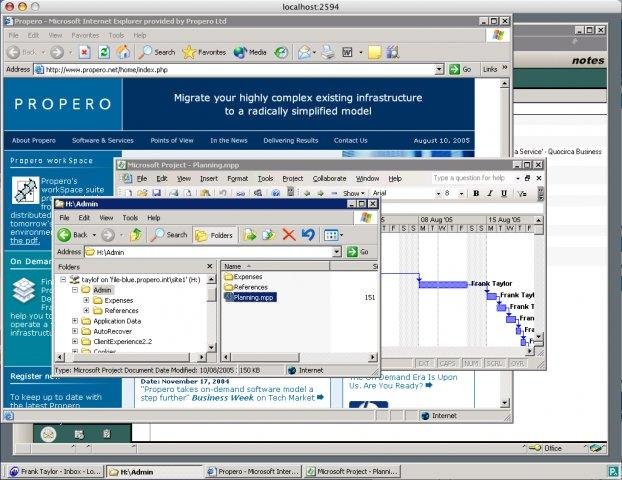Open Tools menu in H:\Admin window
The height and width of the screenshot is (480, 622).
click(130, 218)
